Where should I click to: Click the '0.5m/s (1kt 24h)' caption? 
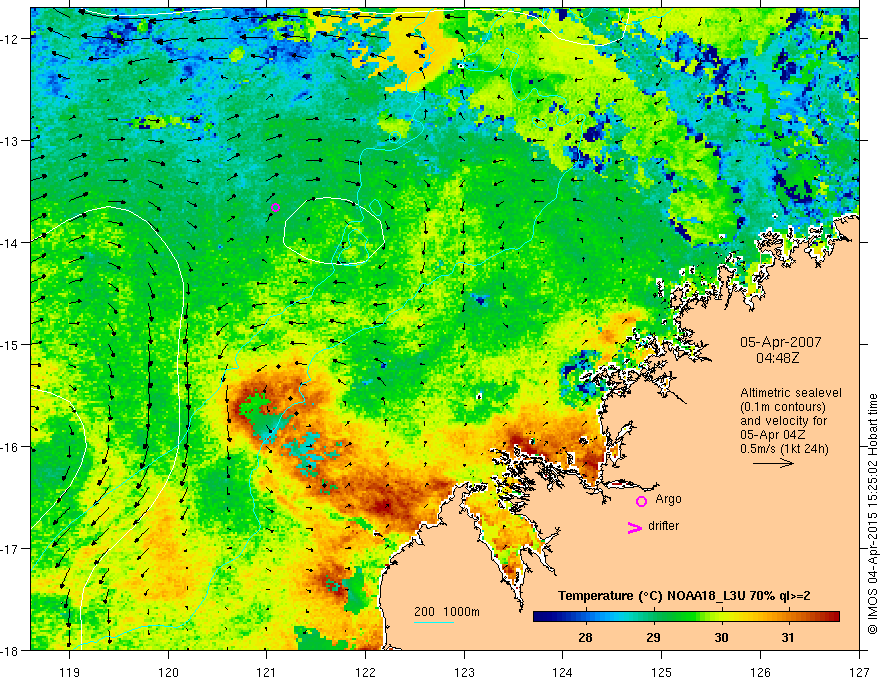tap(784, 449)
